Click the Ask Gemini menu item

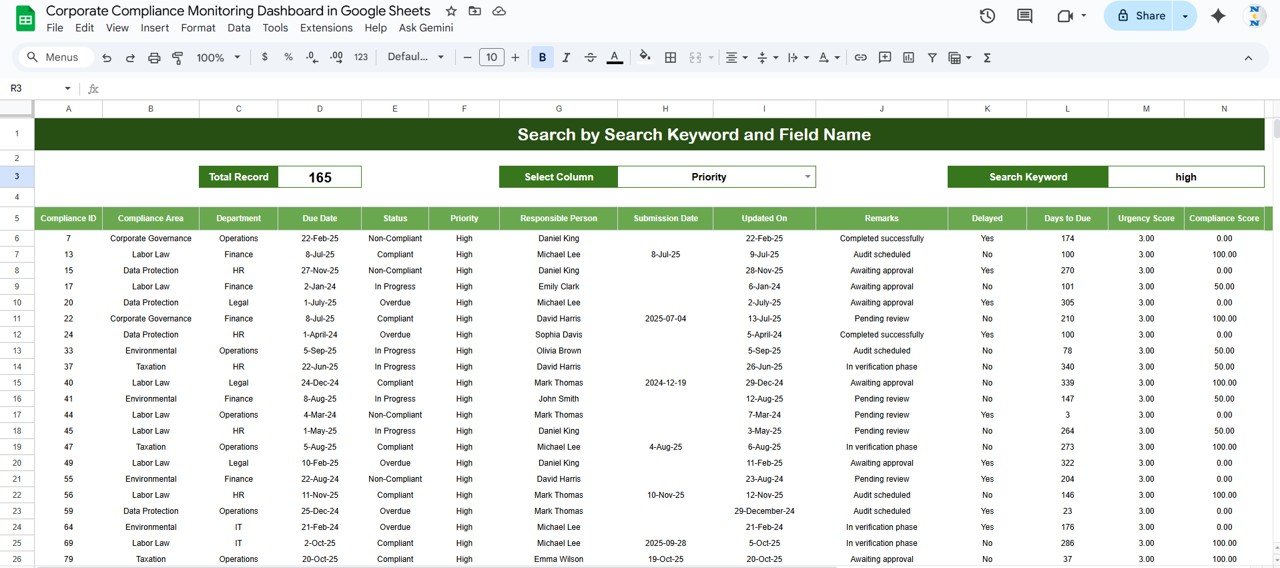tap(426, 28)
